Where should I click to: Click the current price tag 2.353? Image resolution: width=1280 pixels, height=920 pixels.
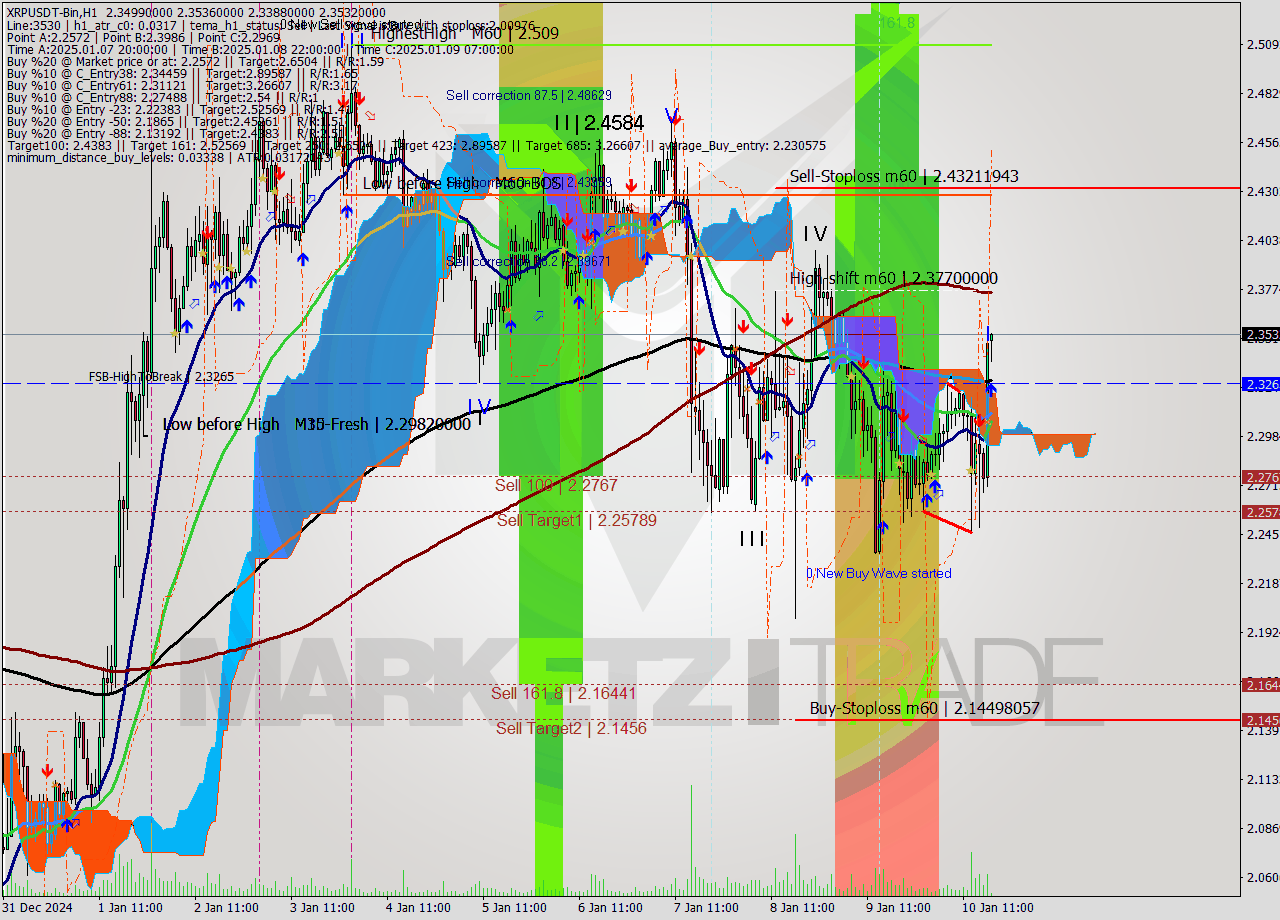[x=1260, y=334]
